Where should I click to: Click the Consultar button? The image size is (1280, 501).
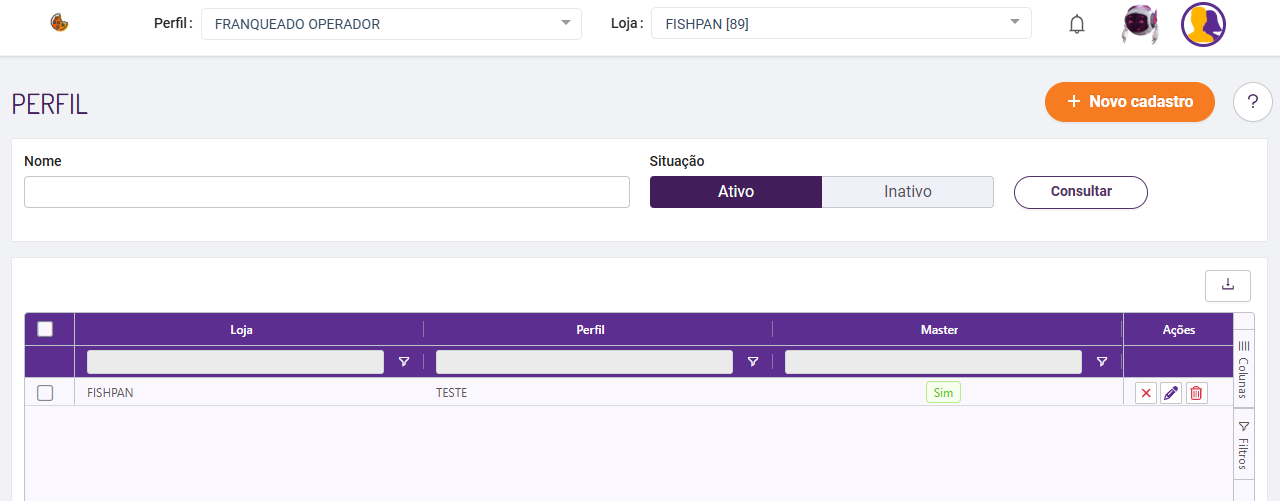pos(1080,192)
